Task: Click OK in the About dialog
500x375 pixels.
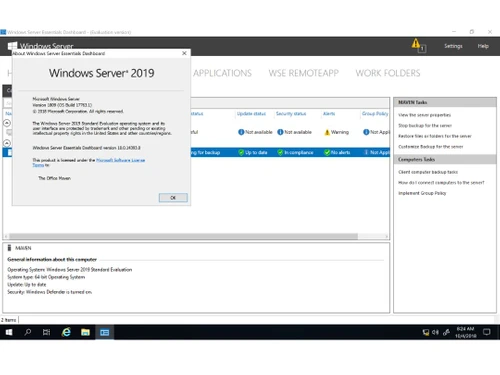Action: [x=173, y=198]
